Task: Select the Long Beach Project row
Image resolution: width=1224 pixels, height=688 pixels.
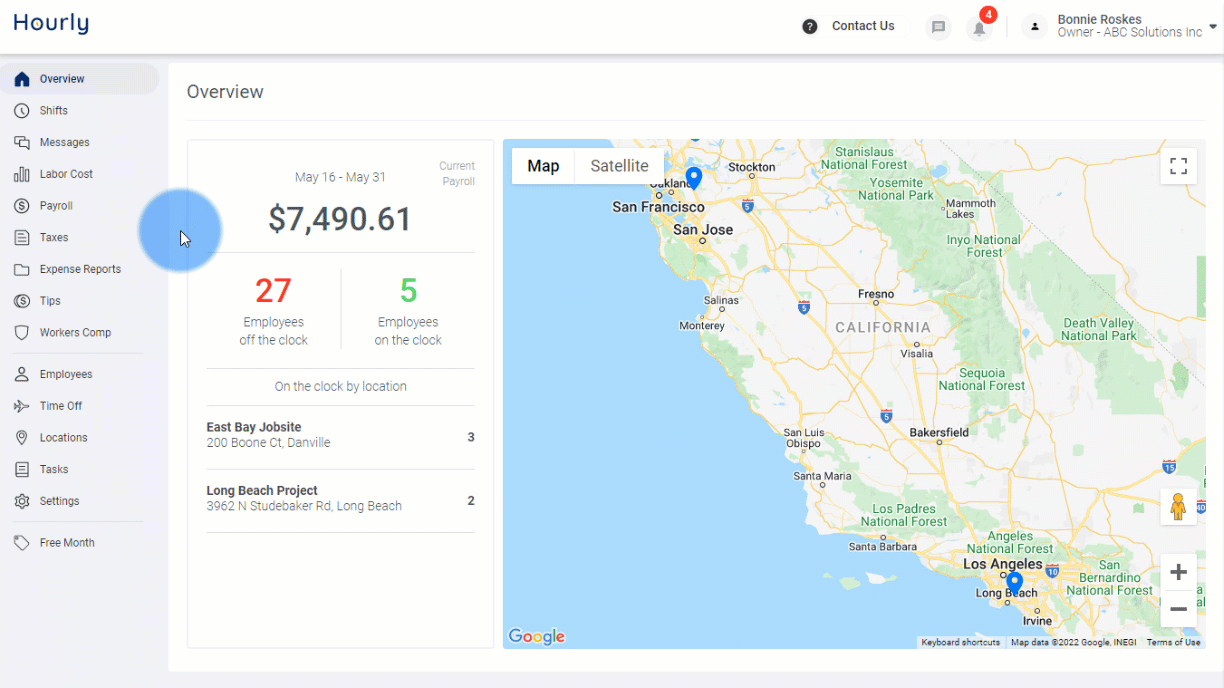Action: (x=340, y=499)
